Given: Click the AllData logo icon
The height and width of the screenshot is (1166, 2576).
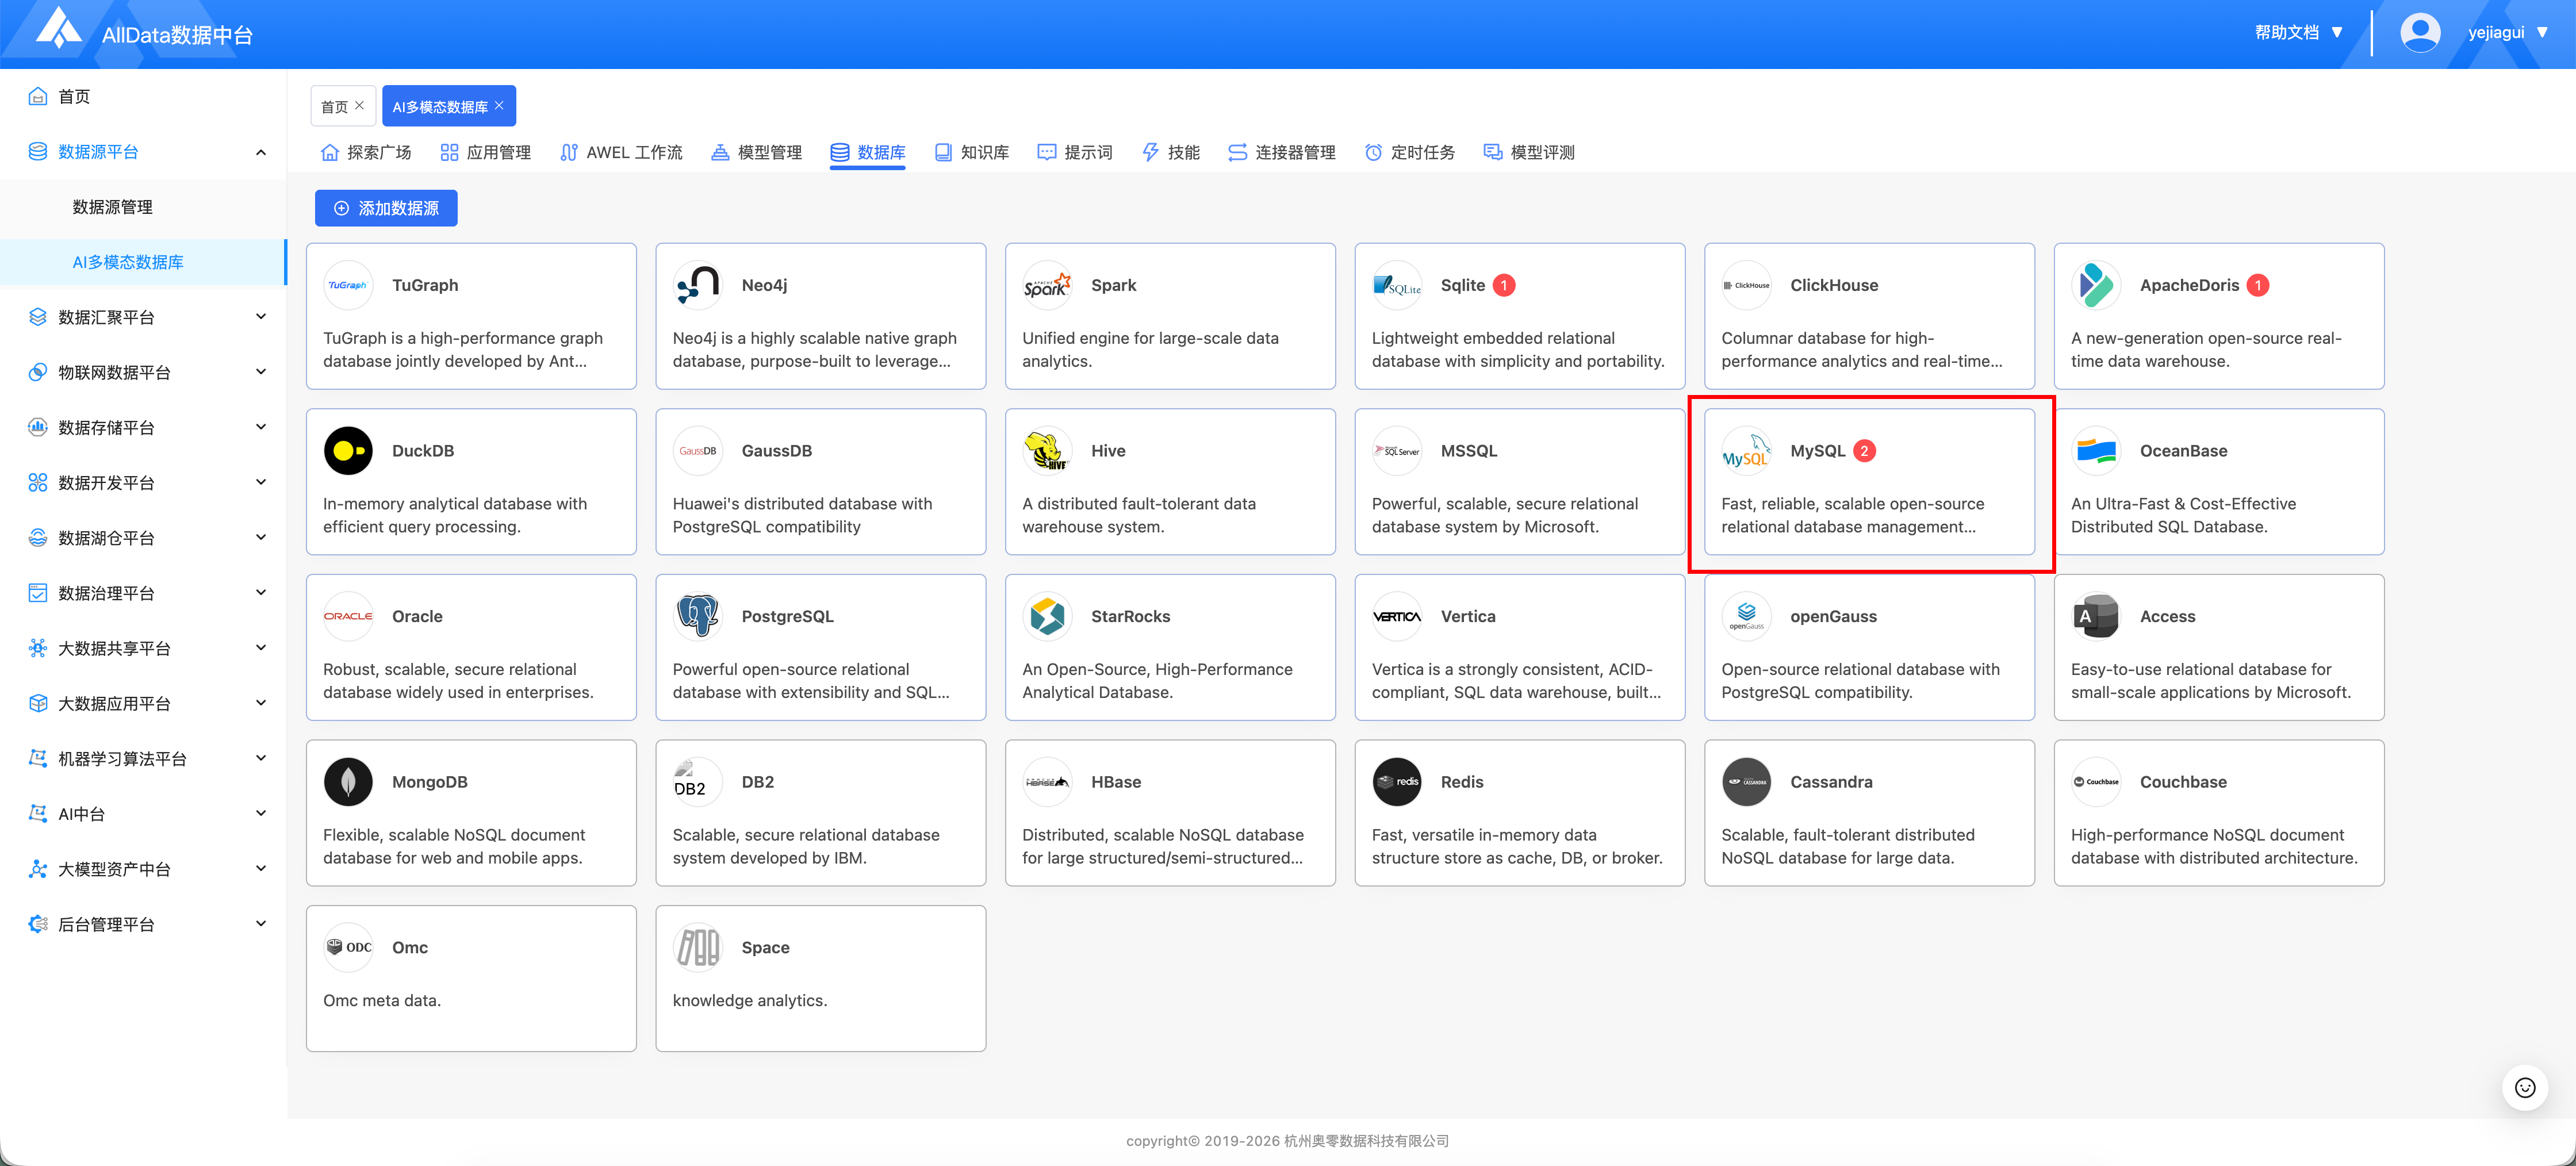Looking at the screenshot, I should click(x=58, y=29).
